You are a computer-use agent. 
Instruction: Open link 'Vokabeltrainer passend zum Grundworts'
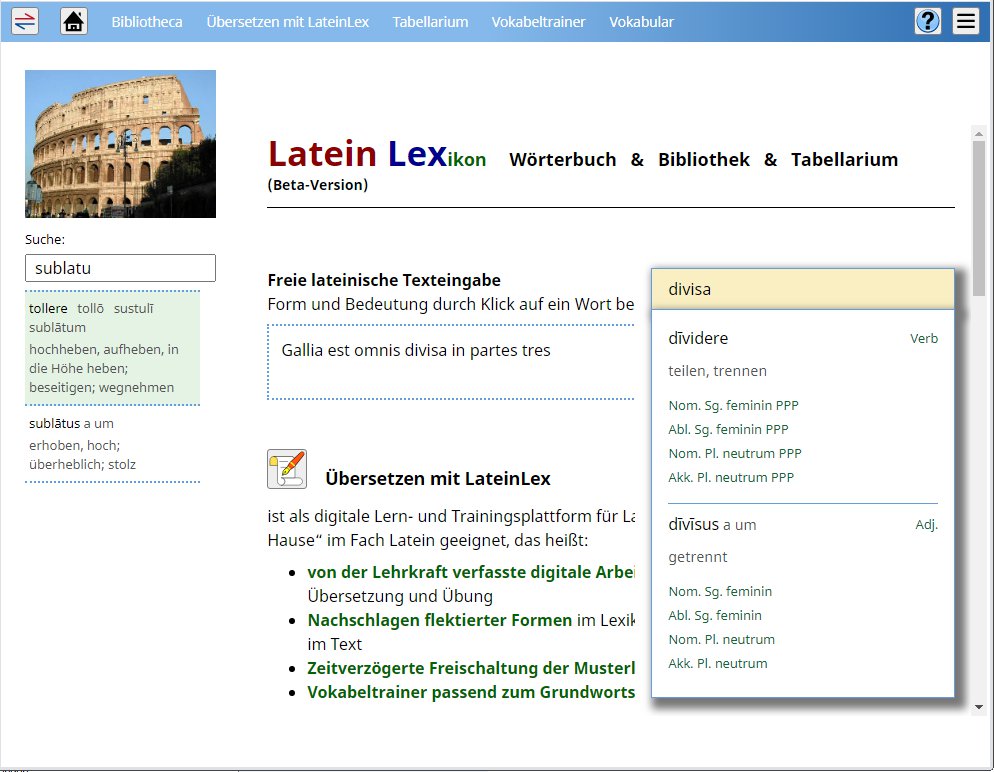[471, 693]
